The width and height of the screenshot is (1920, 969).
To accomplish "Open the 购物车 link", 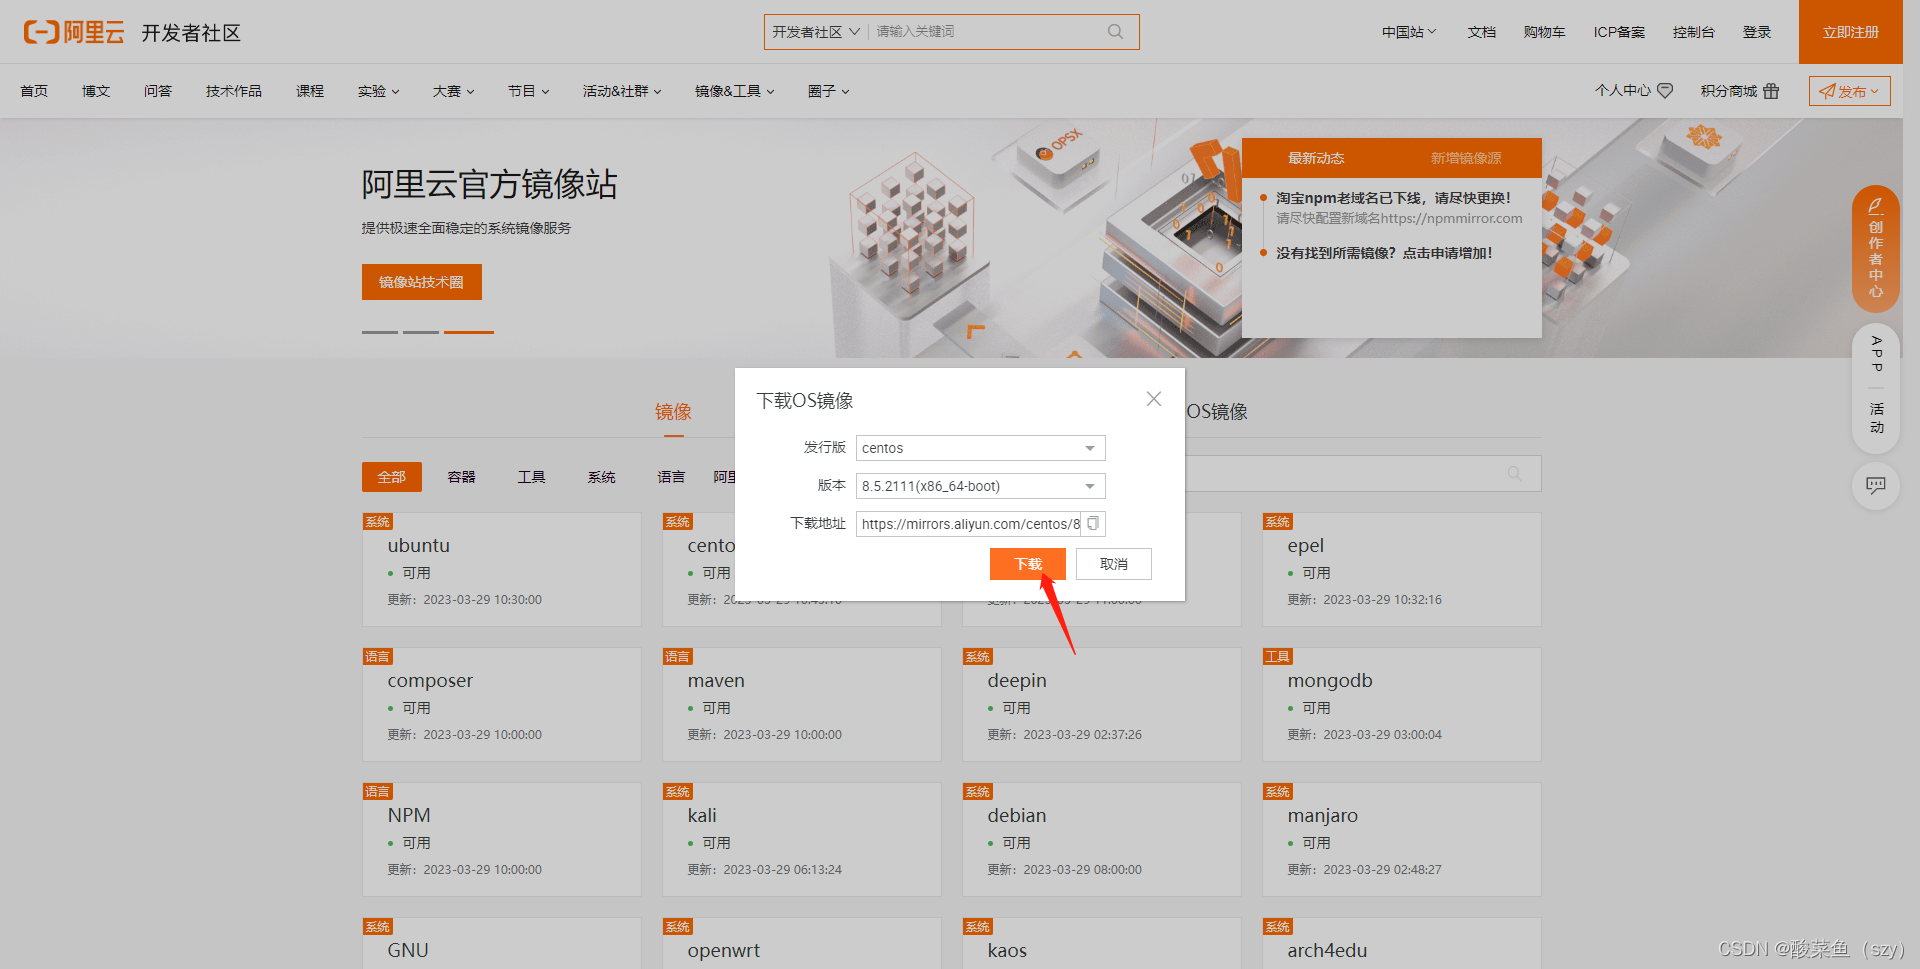I will [x=1544, y=32].
